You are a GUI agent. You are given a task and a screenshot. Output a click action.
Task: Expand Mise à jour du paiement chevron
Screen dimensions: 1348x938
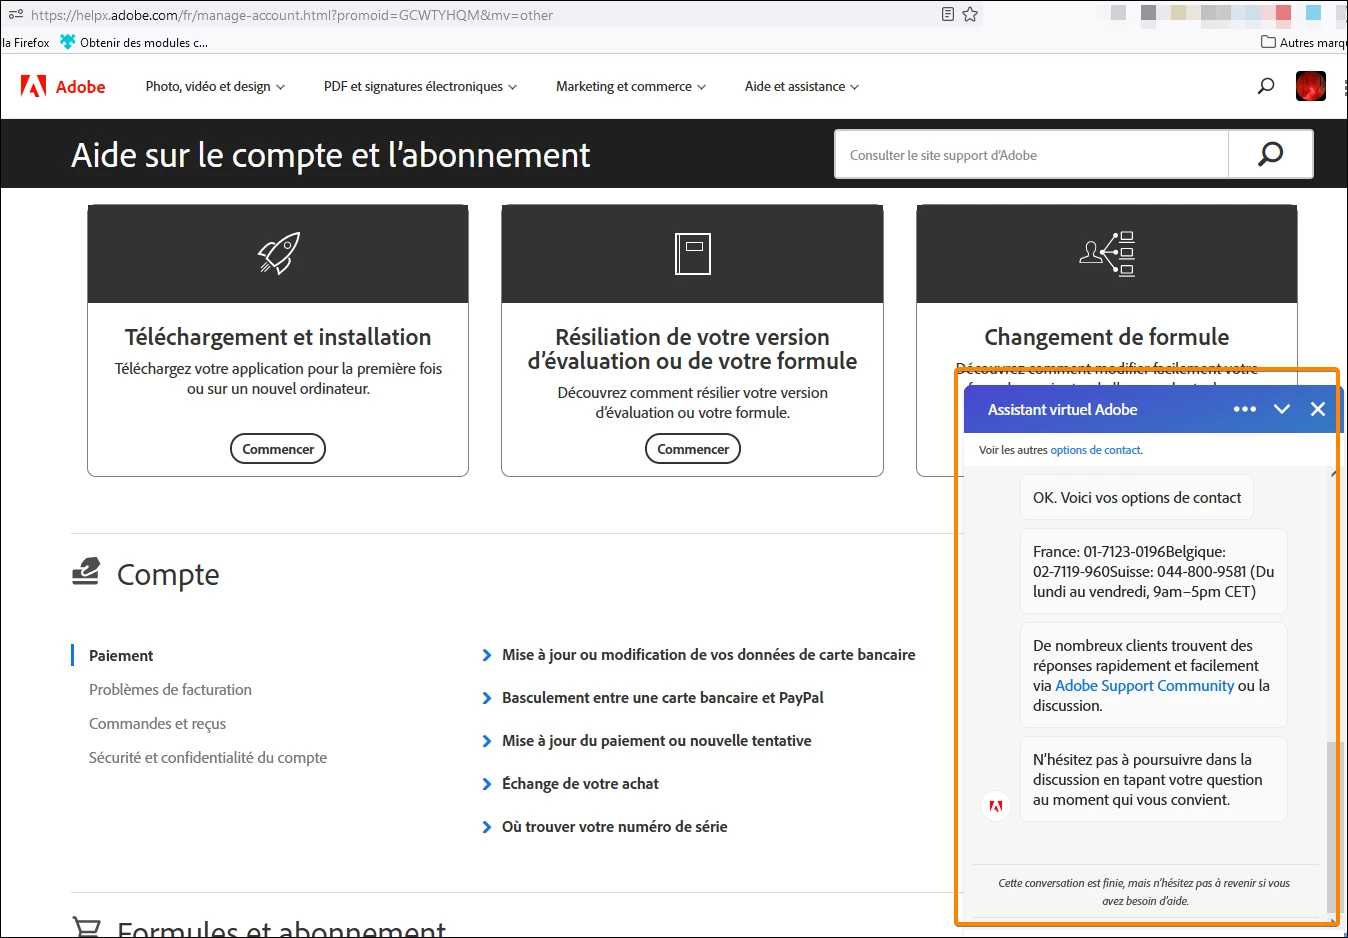(x=487, y=741)
